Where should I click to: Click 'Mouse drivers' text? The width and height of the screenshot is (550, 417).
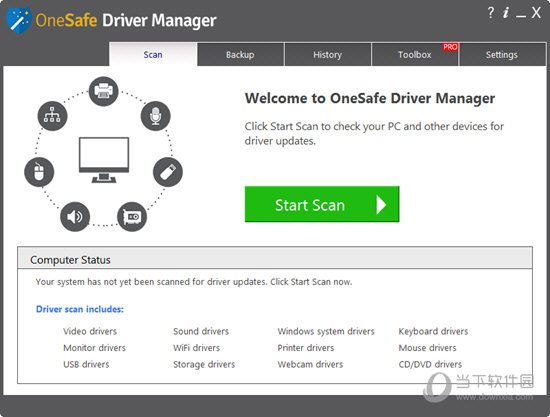[x=428, y=348]
